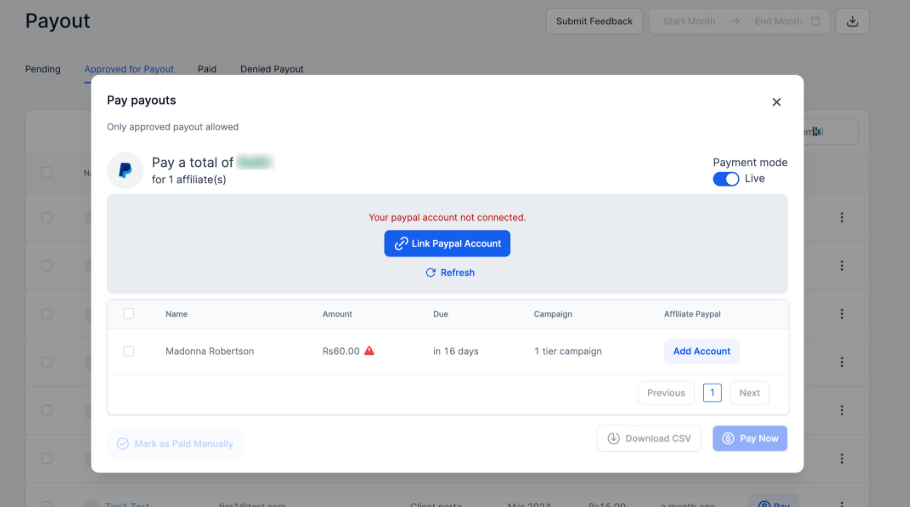Click Pay Now button
The height and width of the screenshot is (507, 910).
(750, 439)
